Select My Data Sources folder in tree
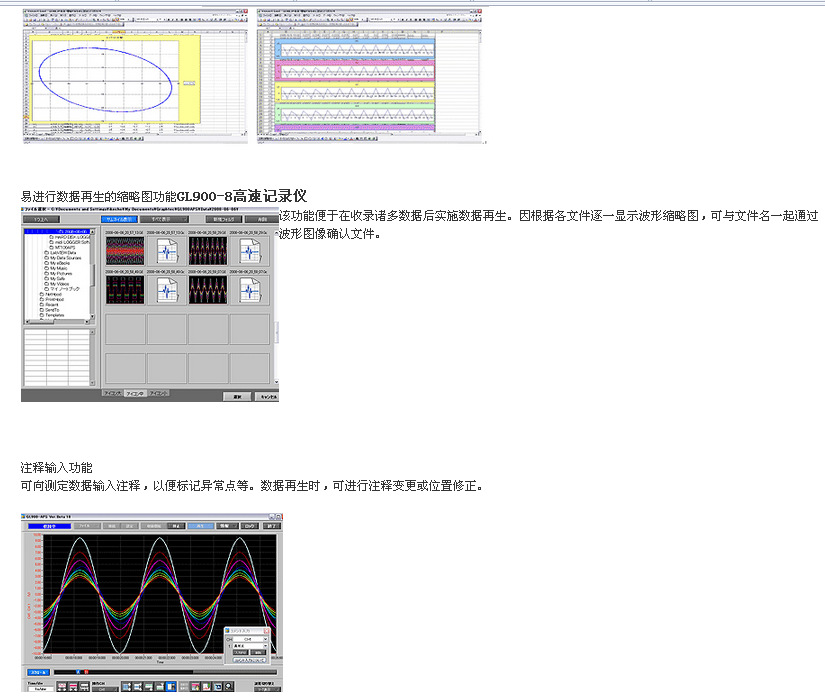The width and height of the screenshot is (825, 699). [x=63, y=258]
